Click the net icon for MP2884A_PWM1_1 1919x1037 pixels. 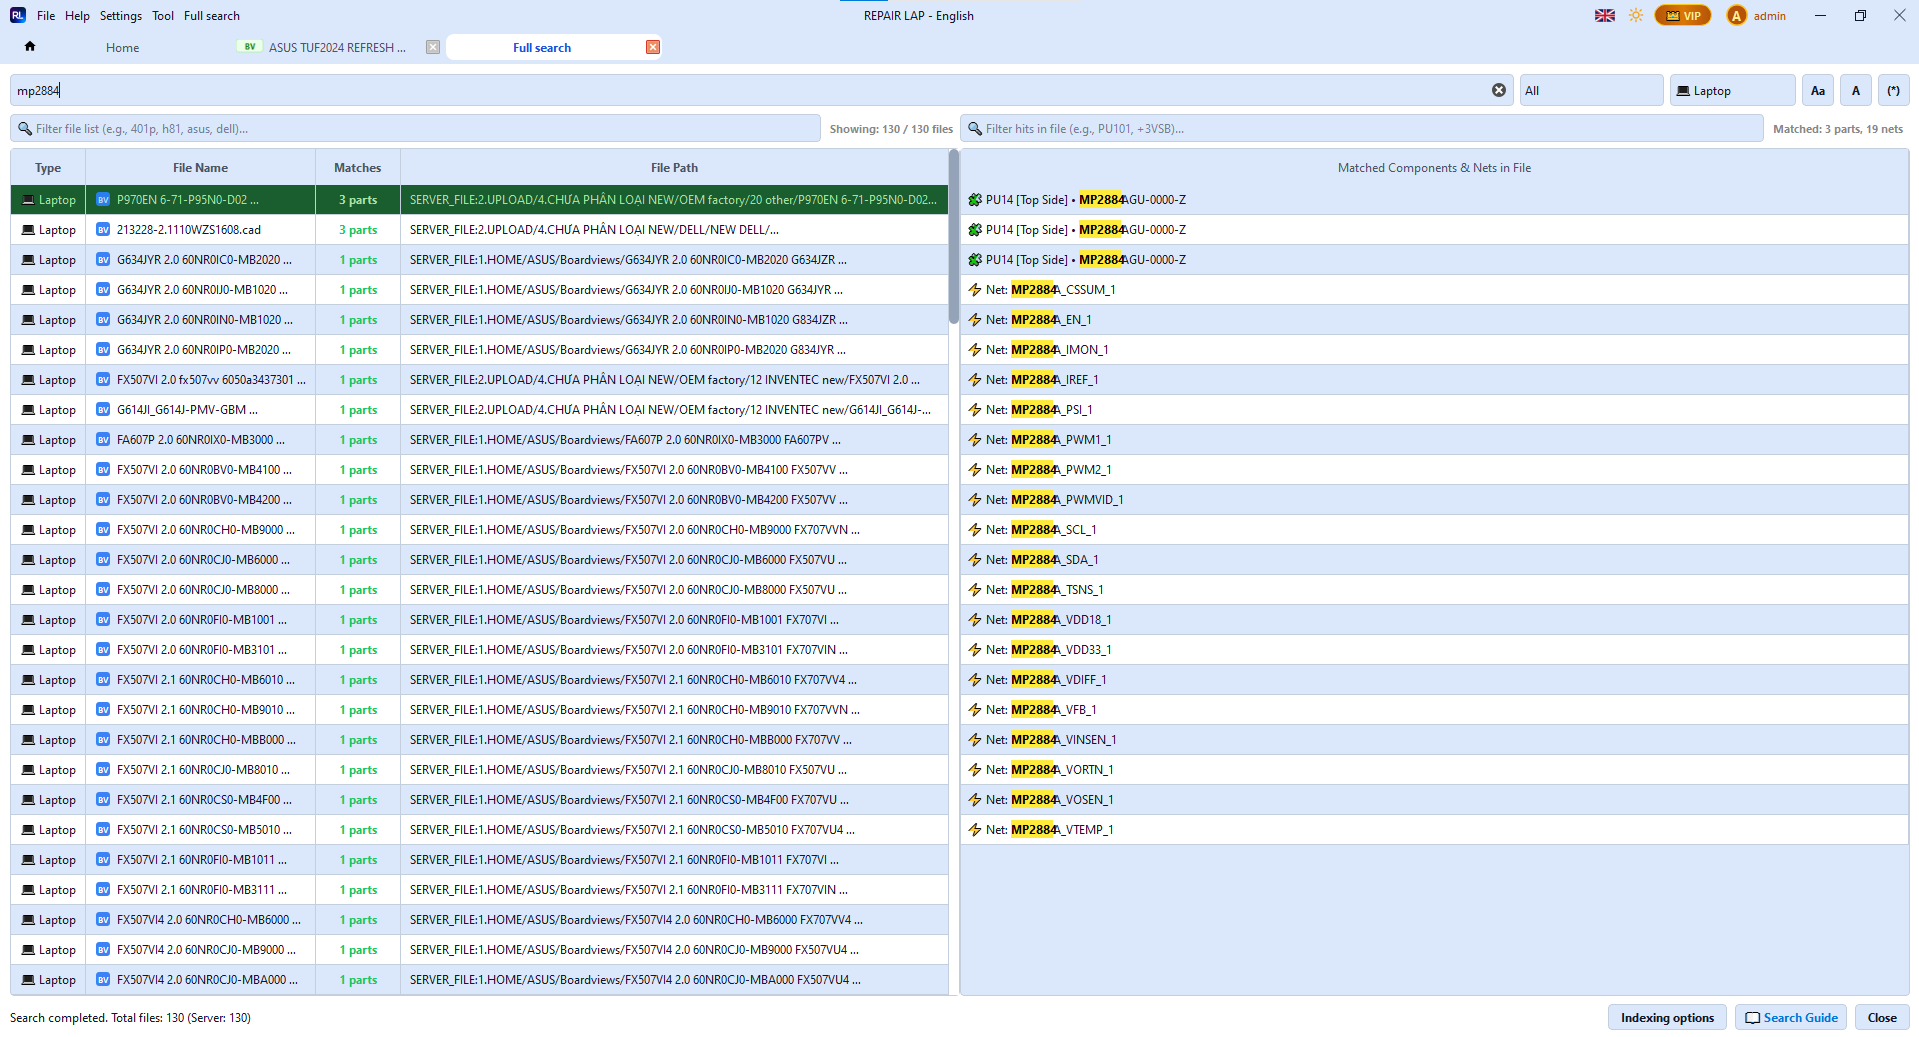point(975,439)
